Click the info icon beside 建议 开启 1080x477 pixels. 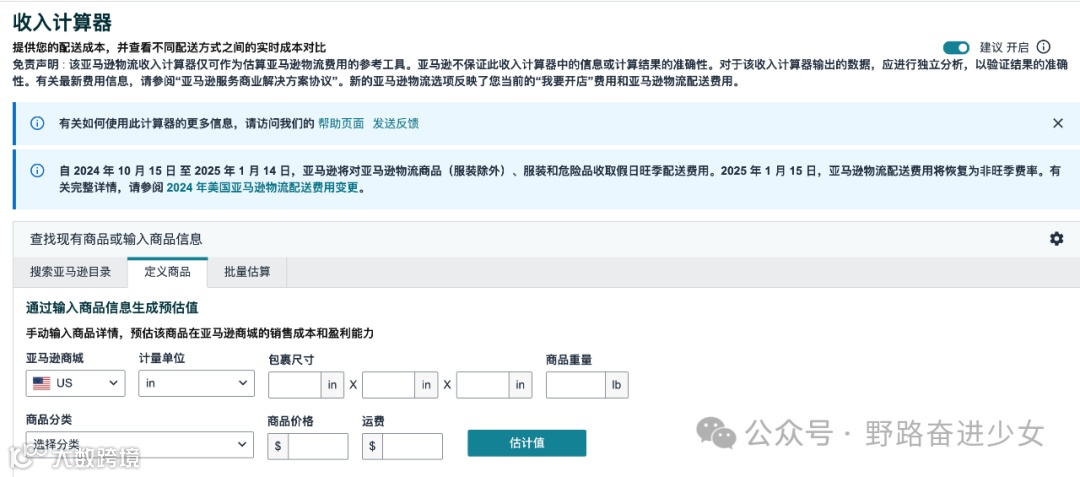(1043, 47)
